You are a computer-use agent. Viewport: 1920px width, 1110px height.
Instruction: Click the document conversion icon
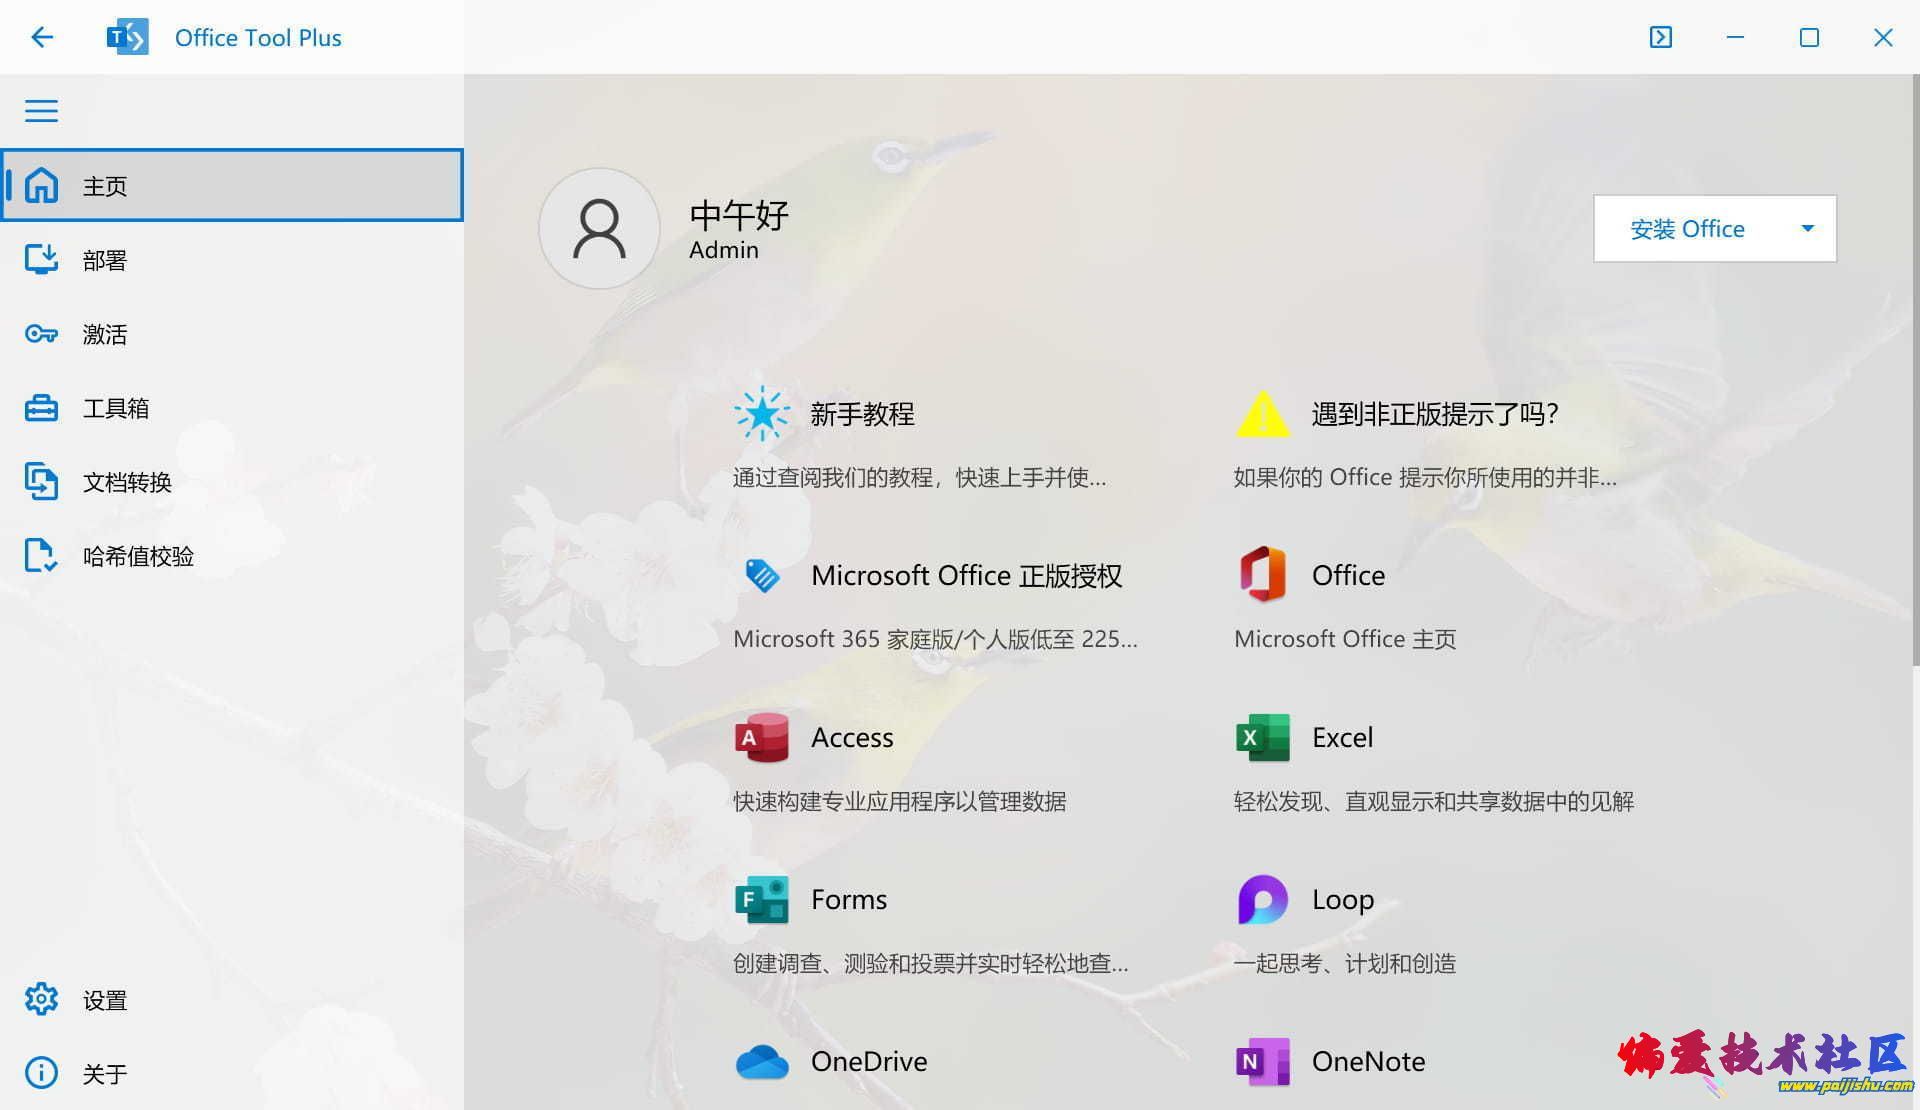[41, 482]
